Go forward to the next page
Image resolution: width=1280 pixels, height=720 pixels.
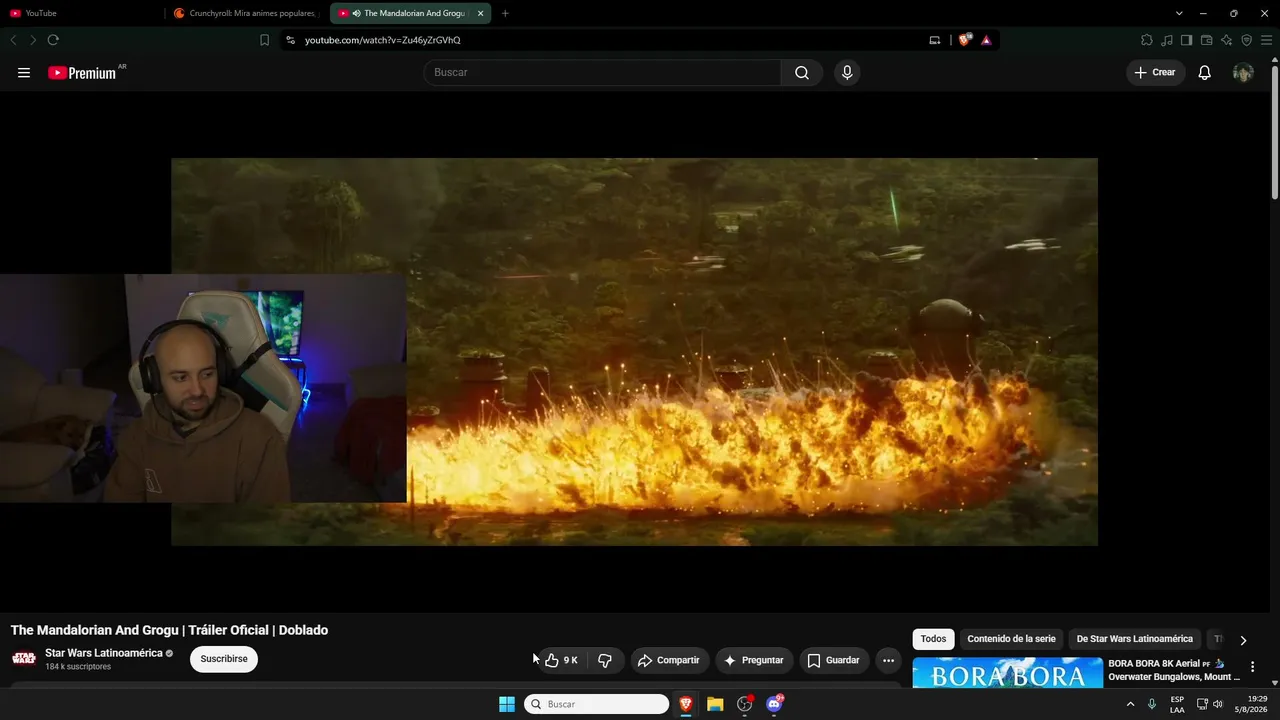click(x=33, y=40)
